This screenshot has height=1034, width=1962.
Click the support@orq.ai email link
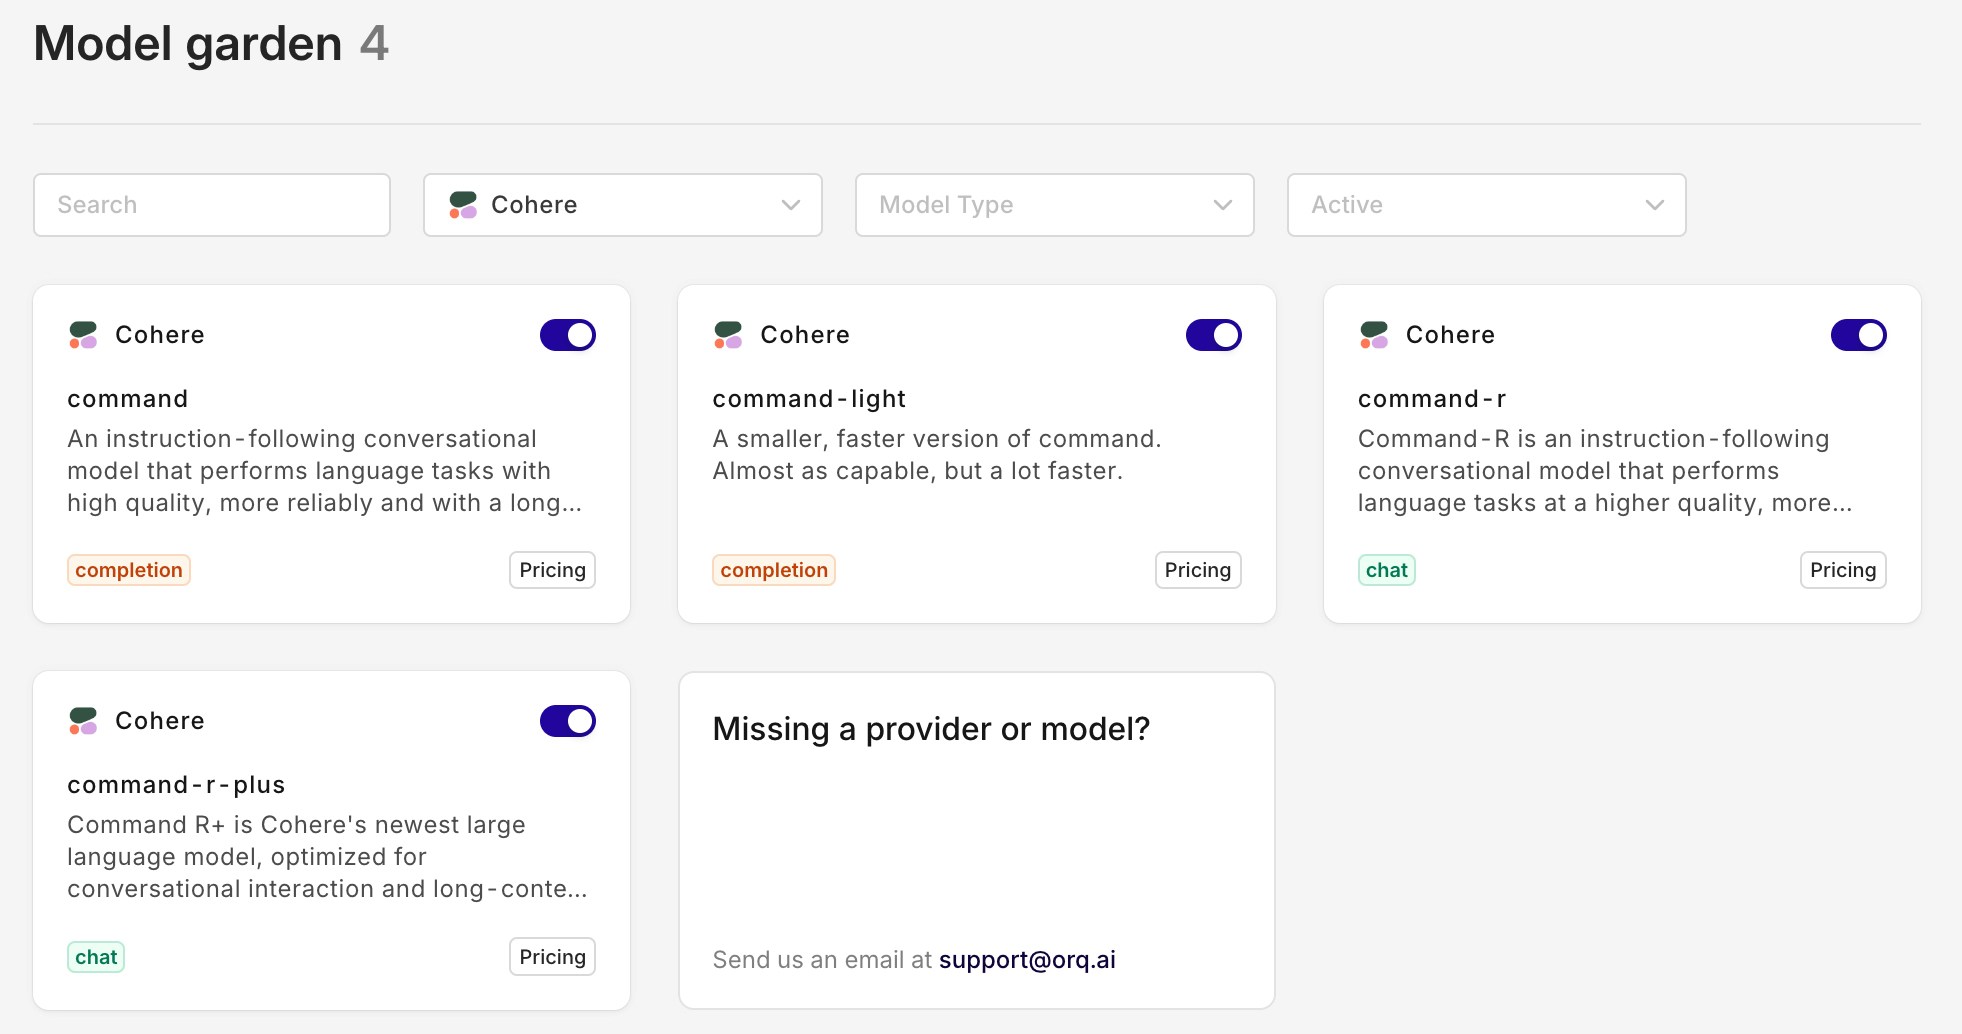pos(1027,960)
